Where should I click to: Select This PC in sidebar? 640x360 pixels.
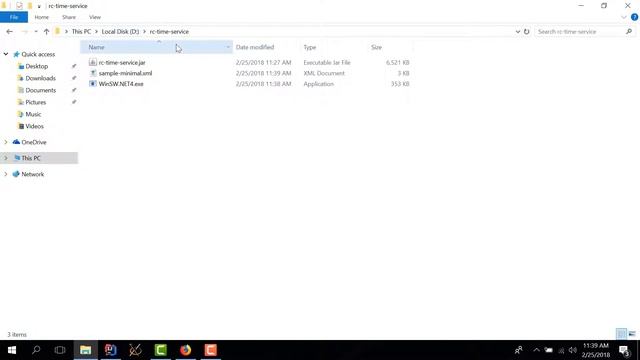pyautogui.click(x=31, y=158)
